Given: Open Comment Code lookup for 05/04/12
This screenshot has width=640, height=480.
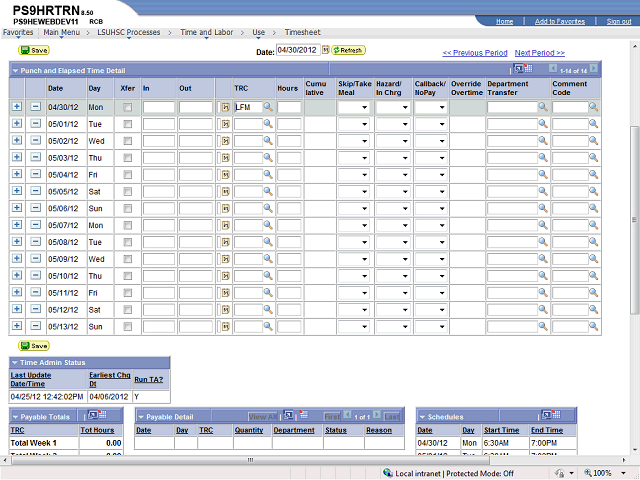Looking at the screenshot, I should click(x=593, y=175).
